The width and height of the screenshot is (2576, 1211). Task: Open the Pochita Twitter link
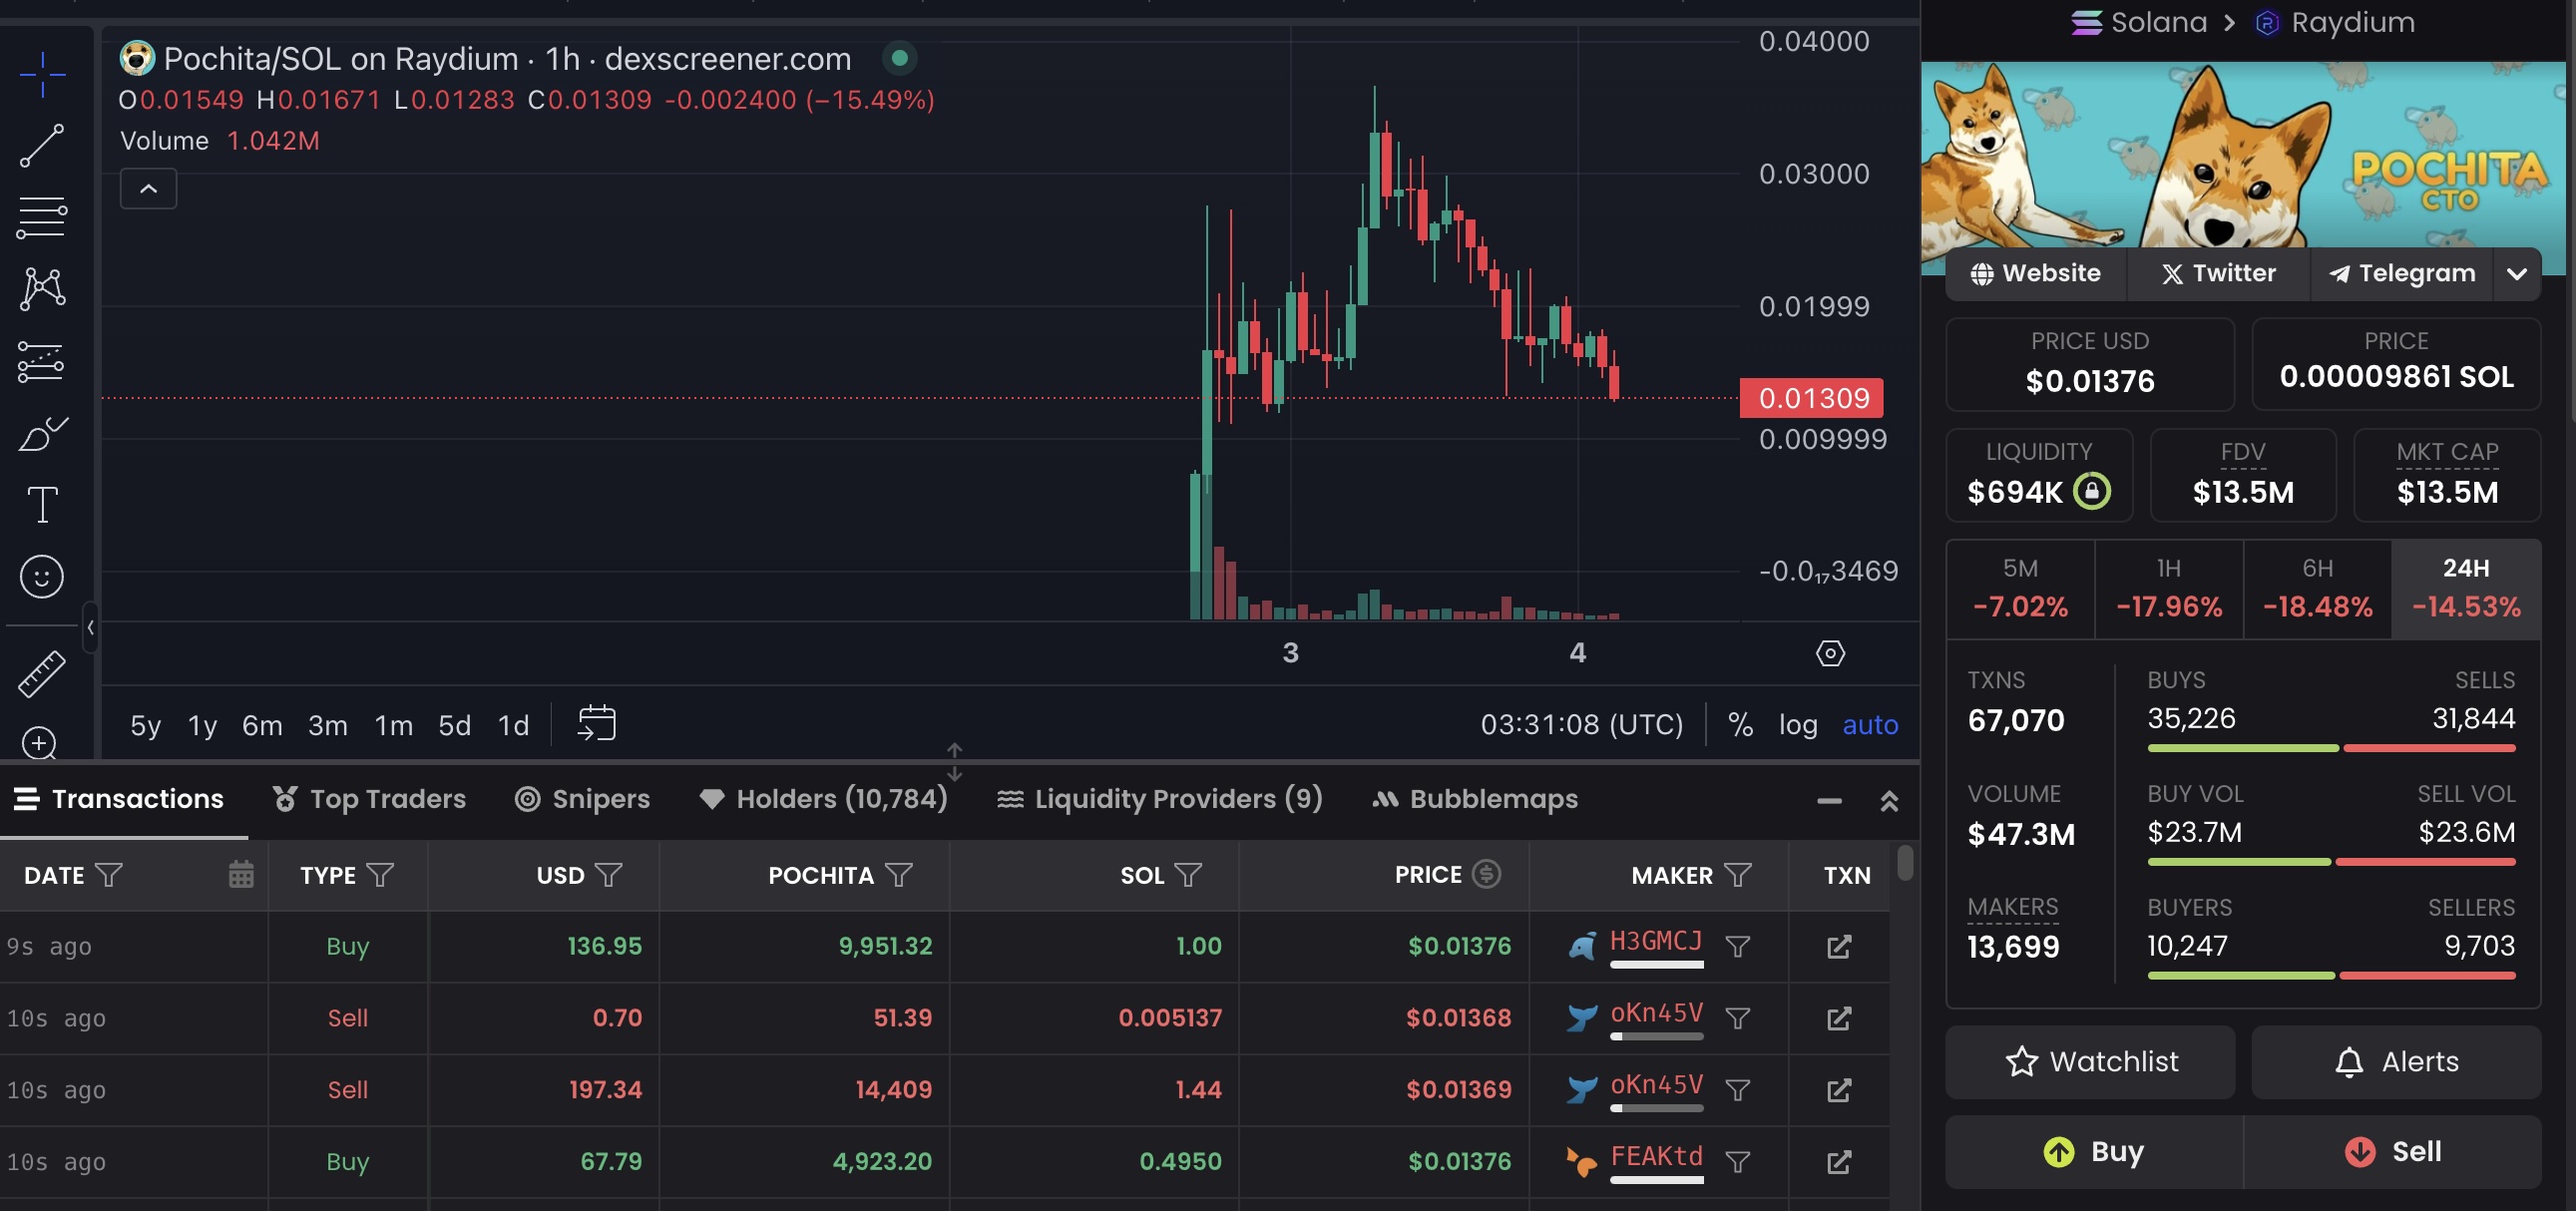[x=2217, y=273]
